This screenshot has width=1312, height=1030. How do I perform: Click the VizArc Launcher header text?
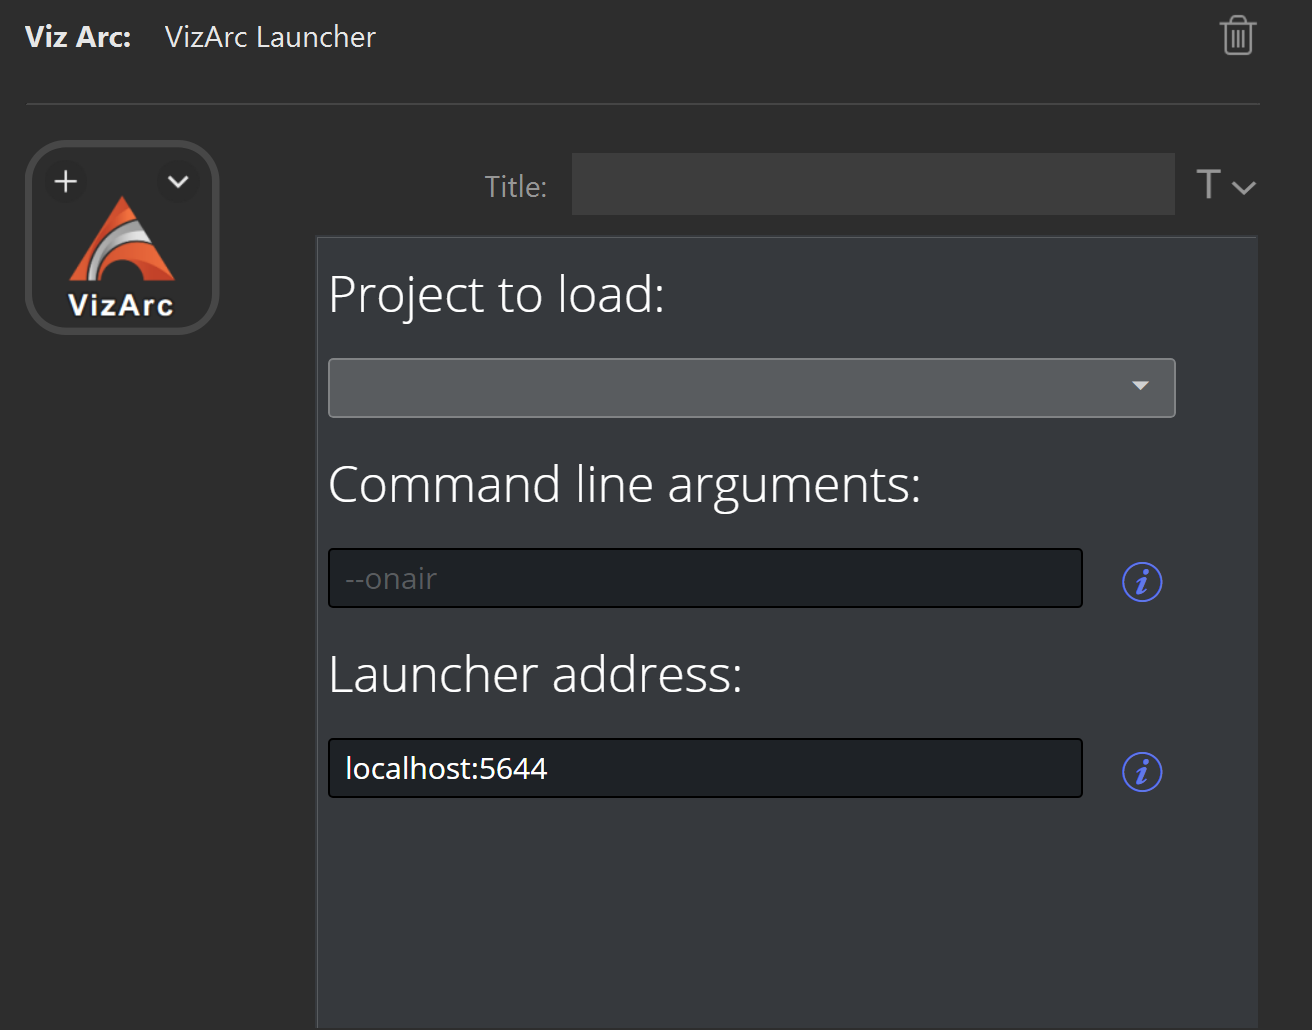click(270, 37)
